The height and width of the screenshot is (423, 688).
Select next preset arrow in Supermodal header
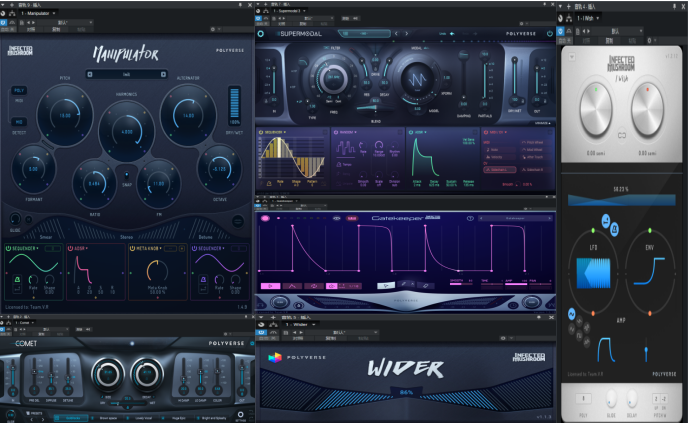tap(407, 33)
